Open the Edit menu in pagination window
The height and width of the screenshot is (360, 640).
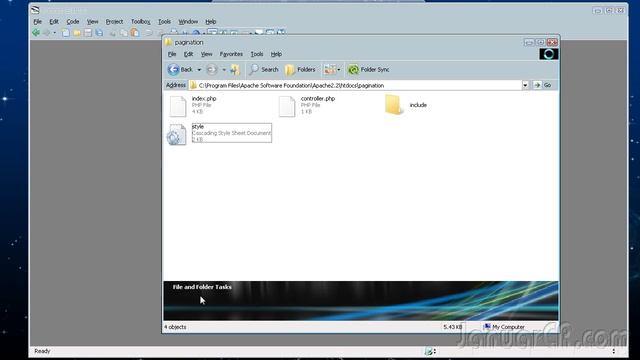pos(188,54)
